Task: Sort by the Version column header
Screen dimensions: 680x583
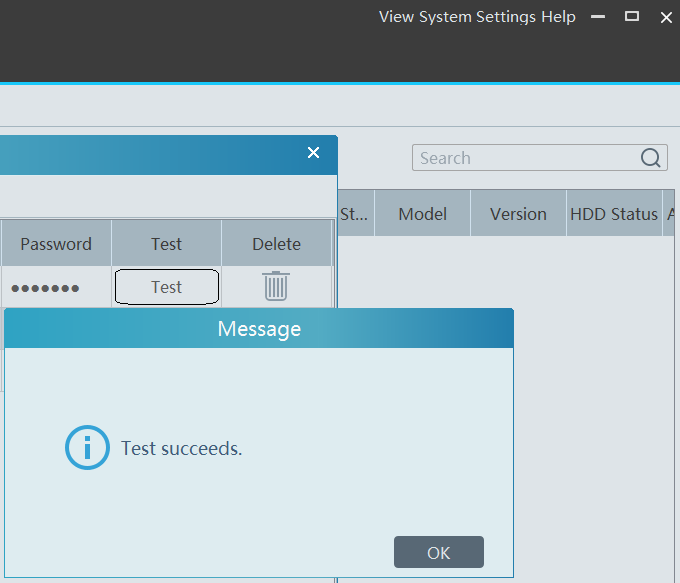Action: point(518,214)
